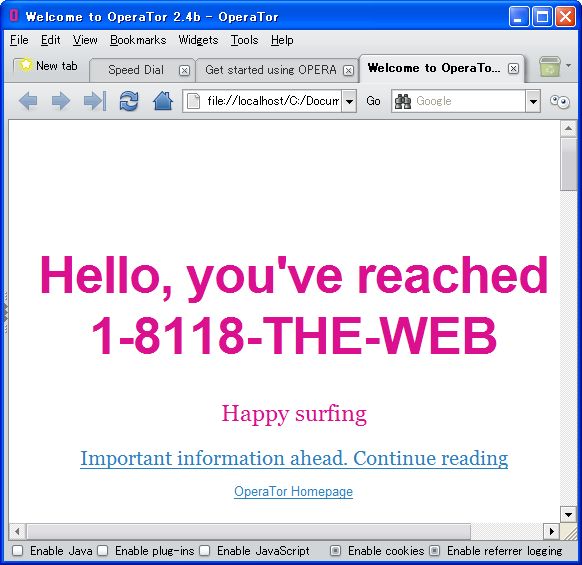The image size is (582, 565).
Task: Follow the OperaTor Homepage link
Action: pyautogui.click(x=293, y=491)
